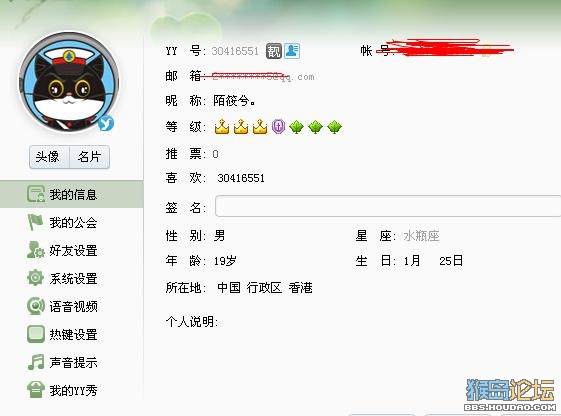Image resolution: width=561 pixels, height=416 pixels.
Task: Click into the 签名 signature field
Action: click(388, 206)
